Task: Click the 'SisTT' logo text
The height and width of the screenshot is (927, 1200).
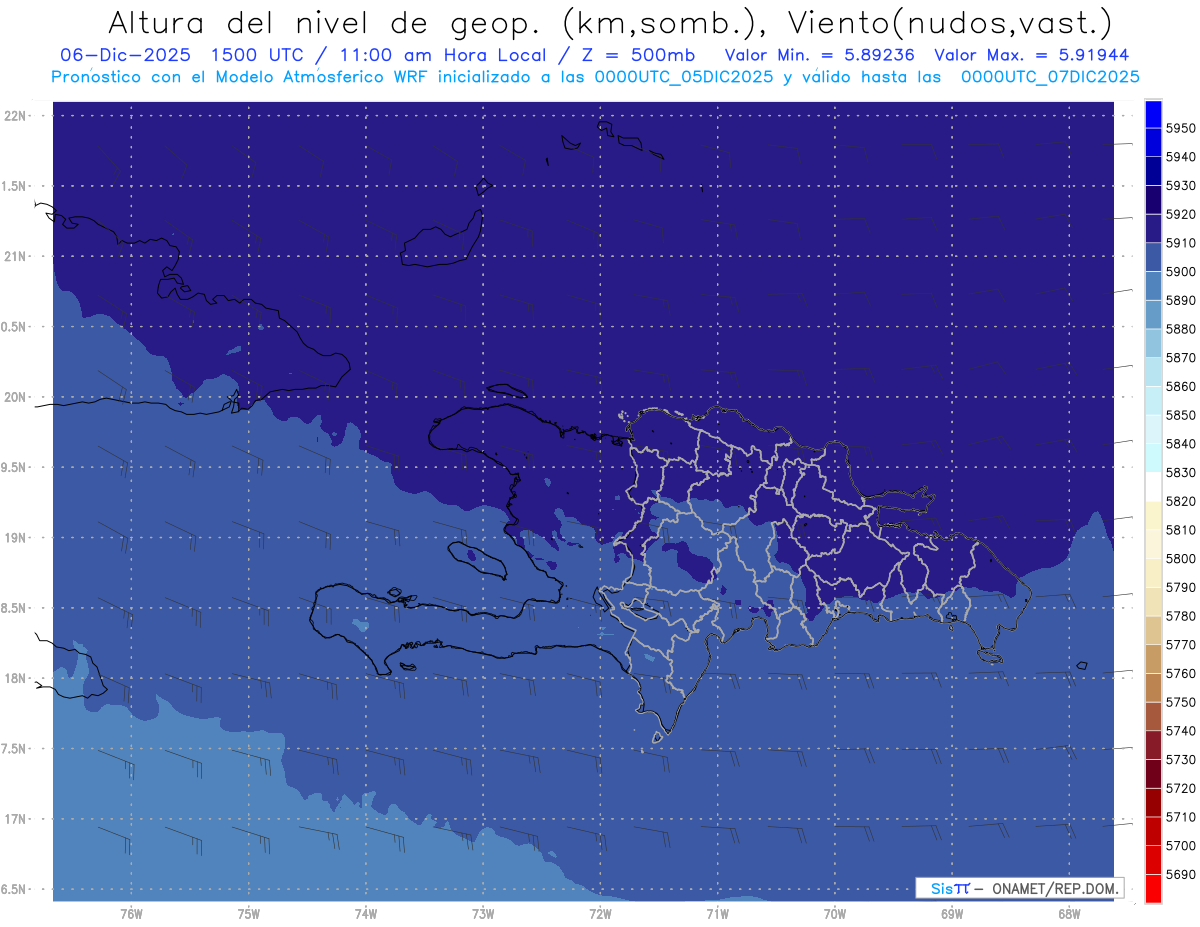Action: click(949, 888)
